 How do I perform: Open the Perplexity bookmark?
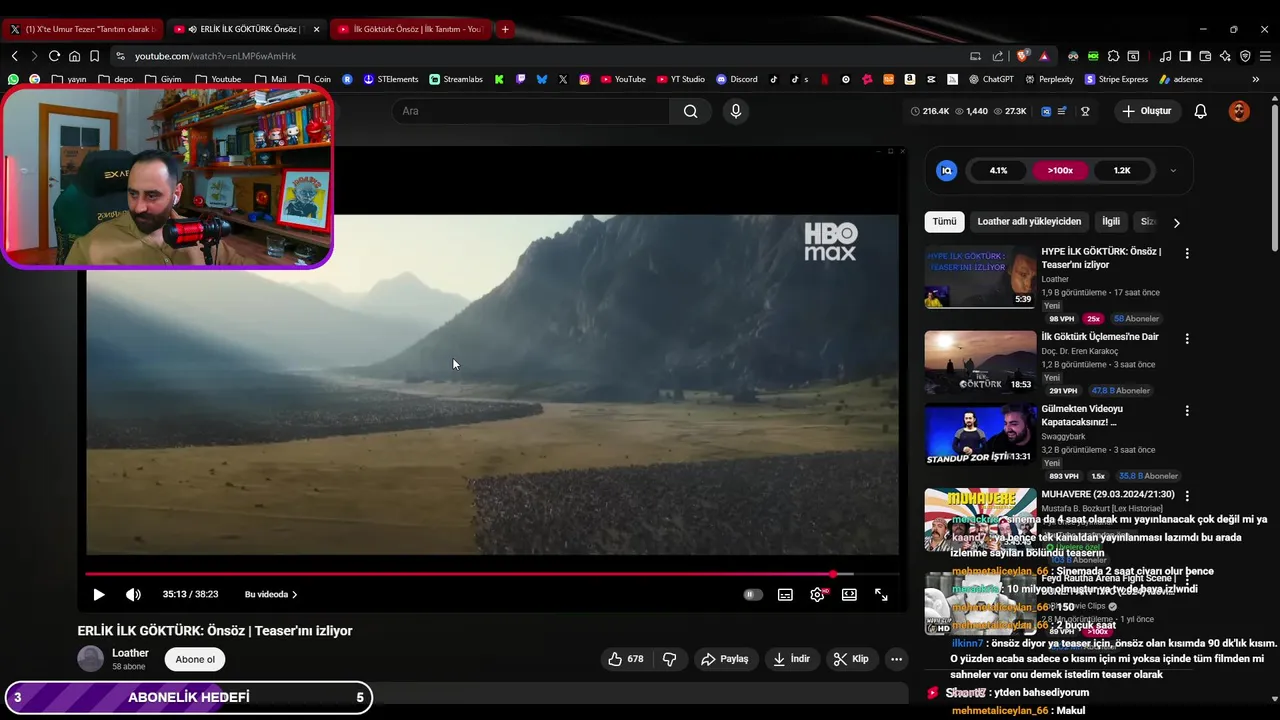(1049, 79)
